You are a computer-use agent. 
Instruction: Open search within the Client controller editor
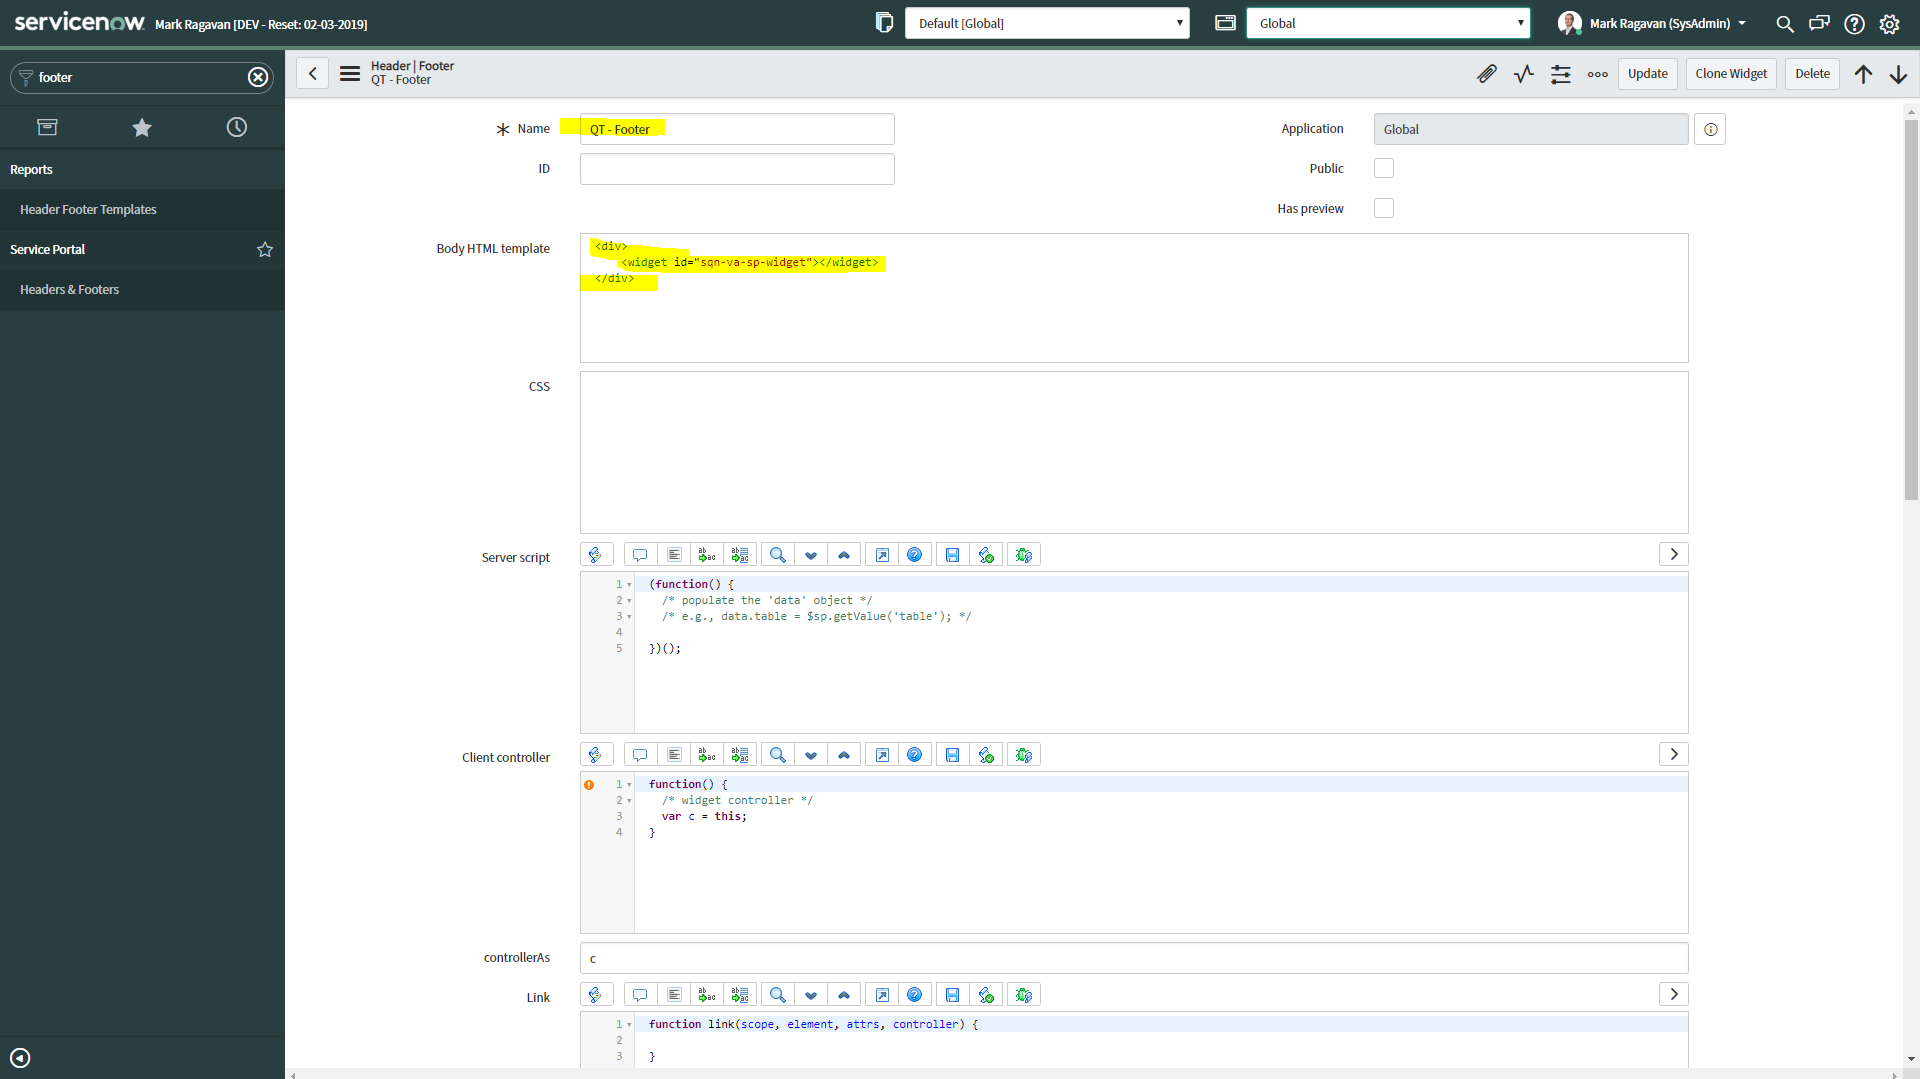pos(777,754)
